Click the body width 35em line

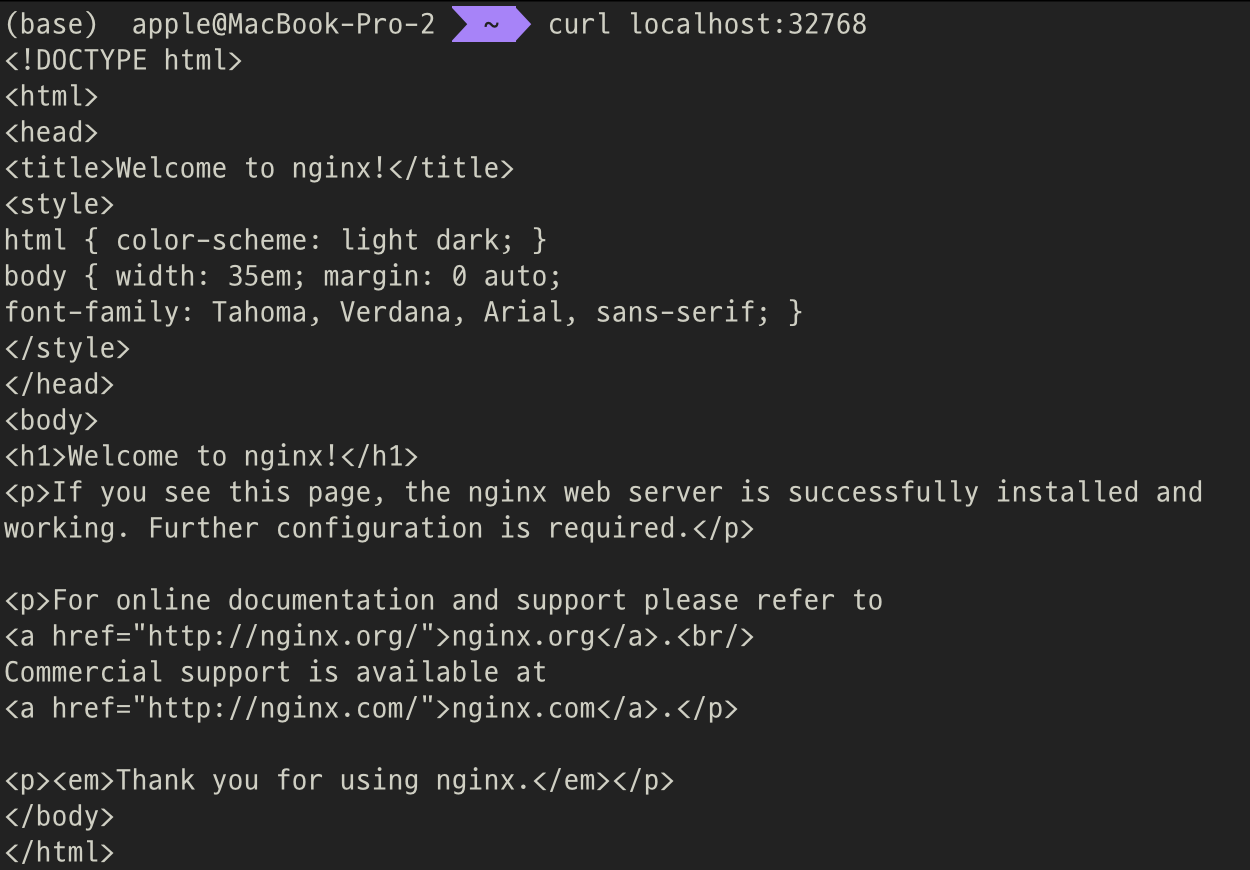click(283, 276)
